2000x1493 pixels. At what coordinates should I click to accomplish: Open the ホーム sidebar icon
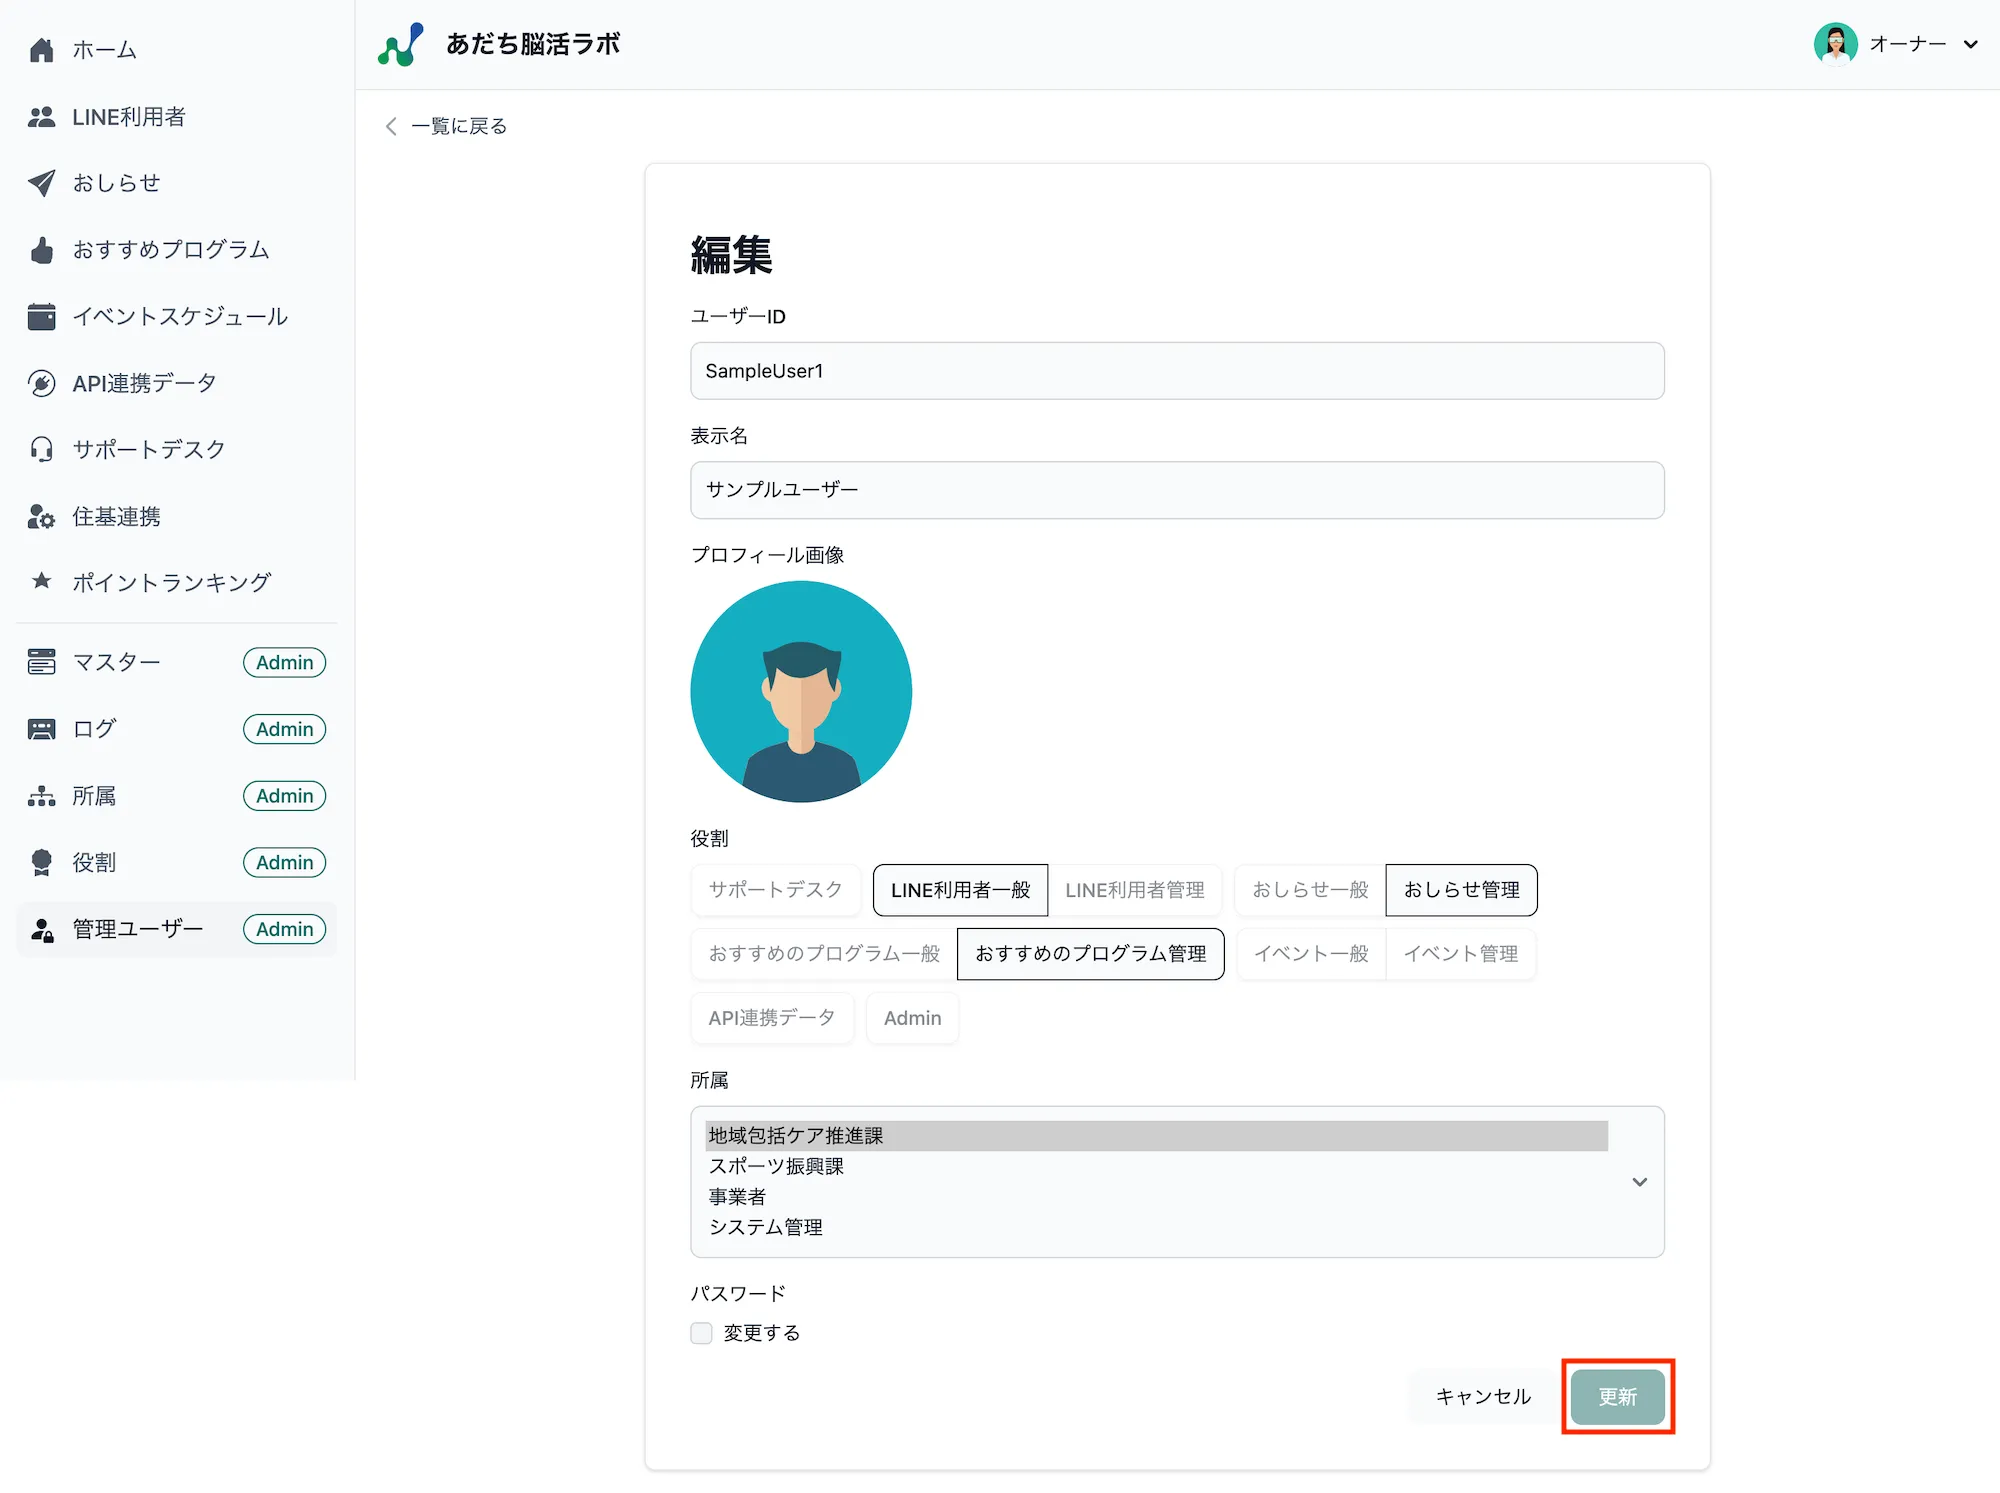41,49
